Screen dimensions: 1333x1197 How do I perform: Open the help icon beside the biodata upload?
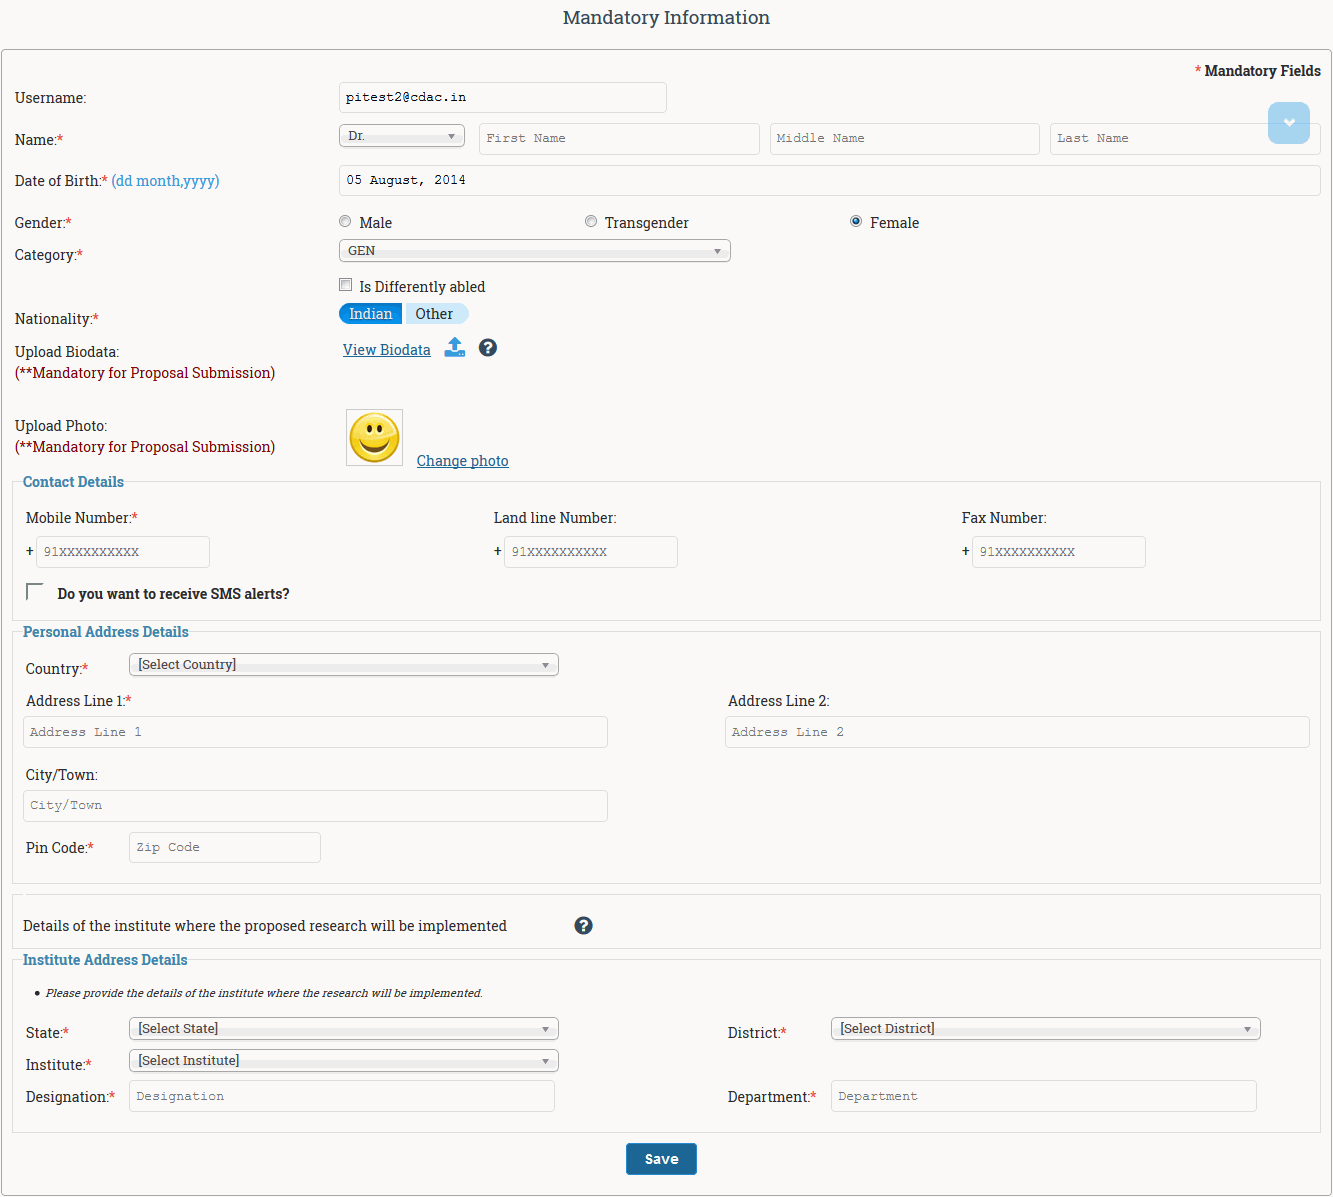(x=487, y=347)
